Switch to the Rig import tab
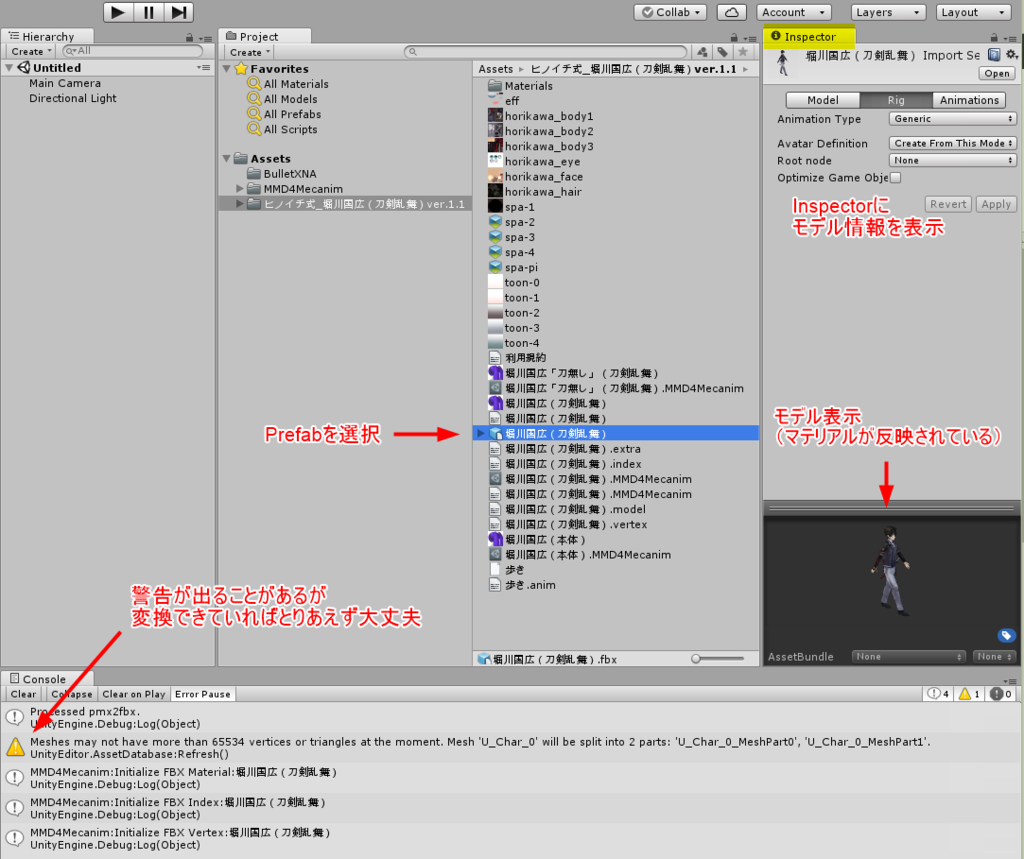Image resolution: width=1024 pixels, height=859 pixels. [896, 100]
